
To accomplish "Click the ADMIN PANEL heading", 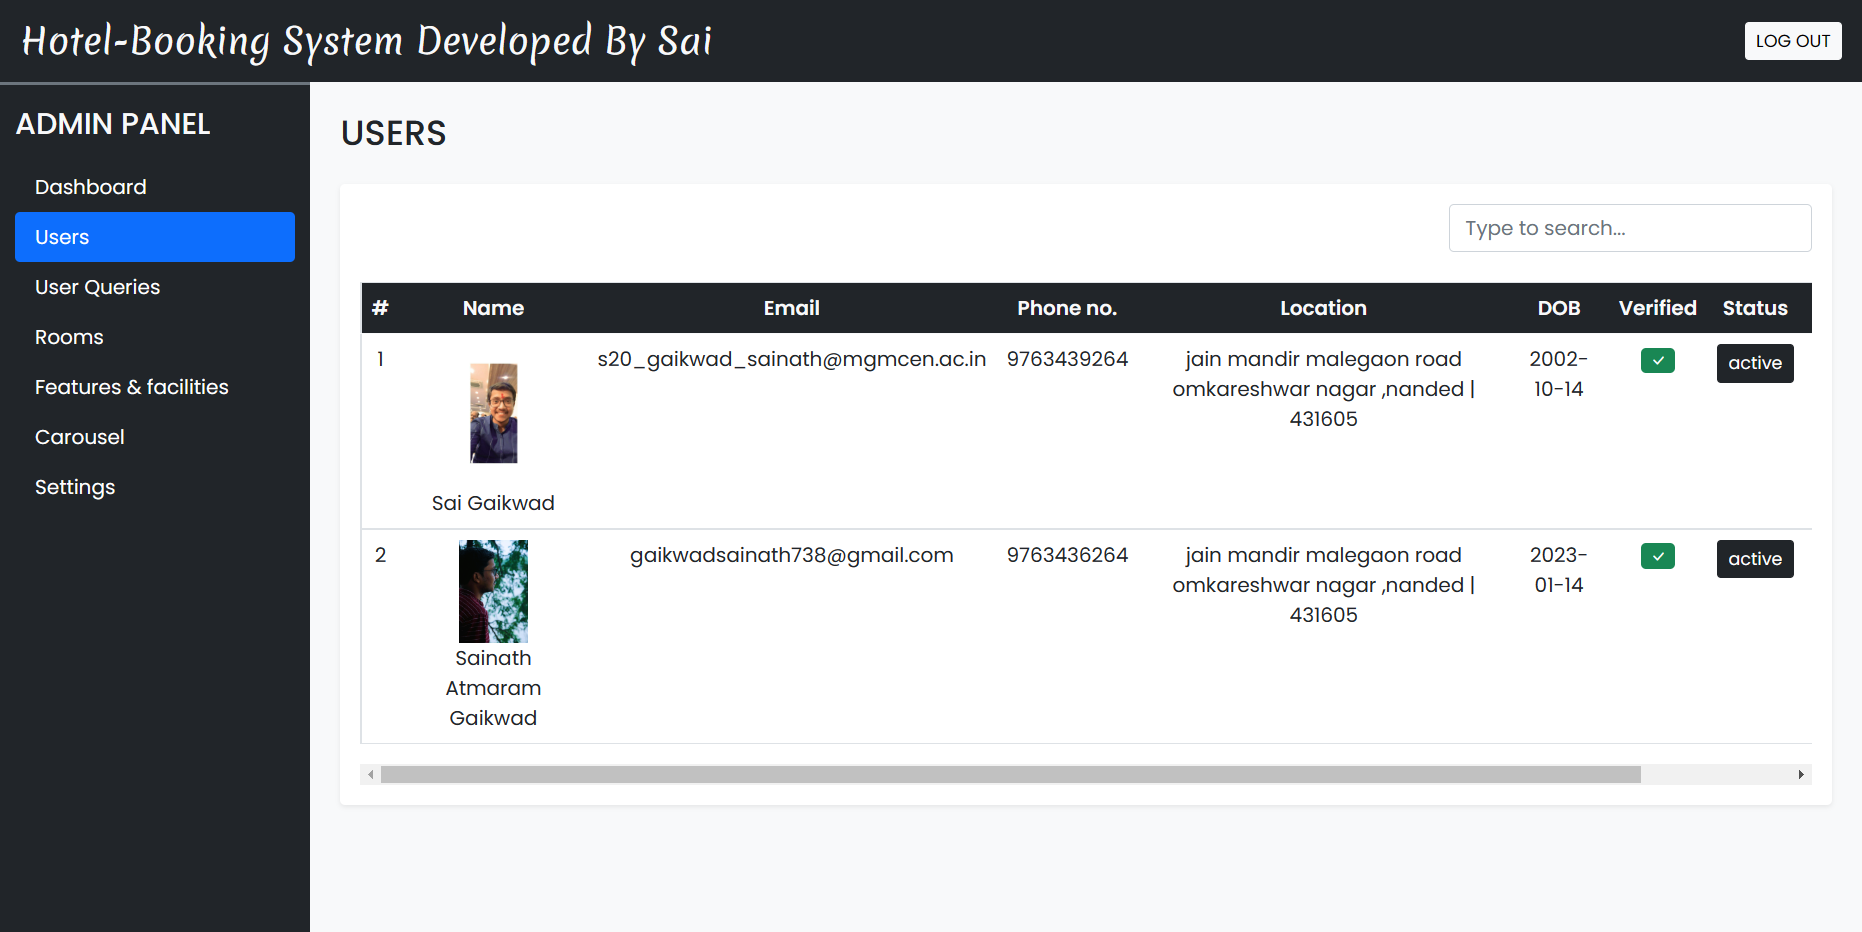I will (113, 123).
